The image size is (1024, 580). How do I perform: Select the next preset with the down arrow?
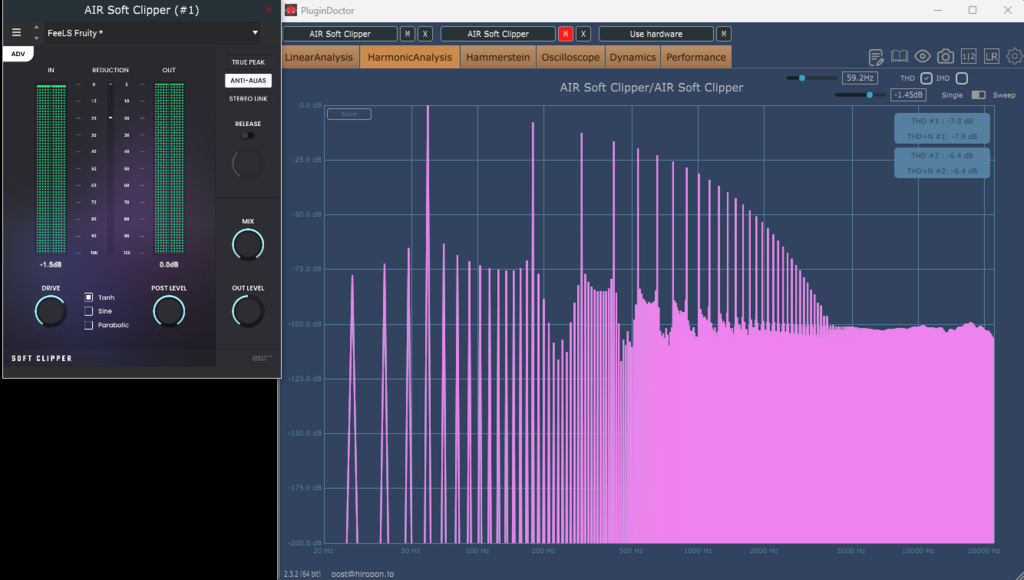point(36,38)
